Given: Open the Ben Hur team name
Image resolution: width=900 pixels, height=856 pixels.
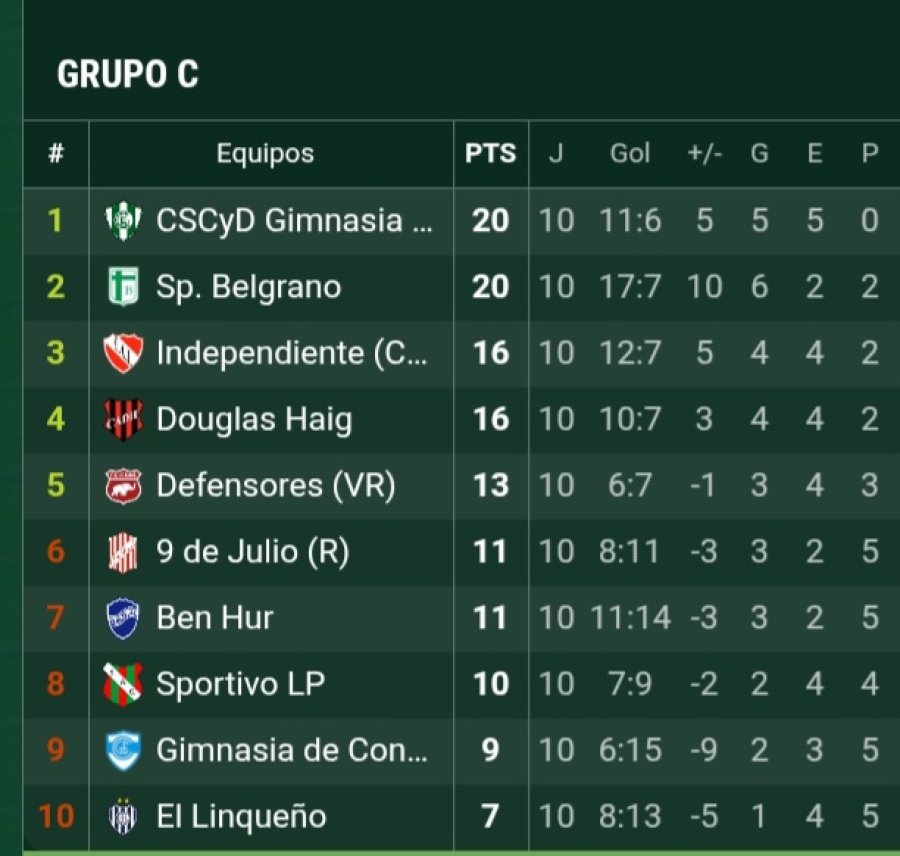Looking at the screenshot, I should [215, 618].
